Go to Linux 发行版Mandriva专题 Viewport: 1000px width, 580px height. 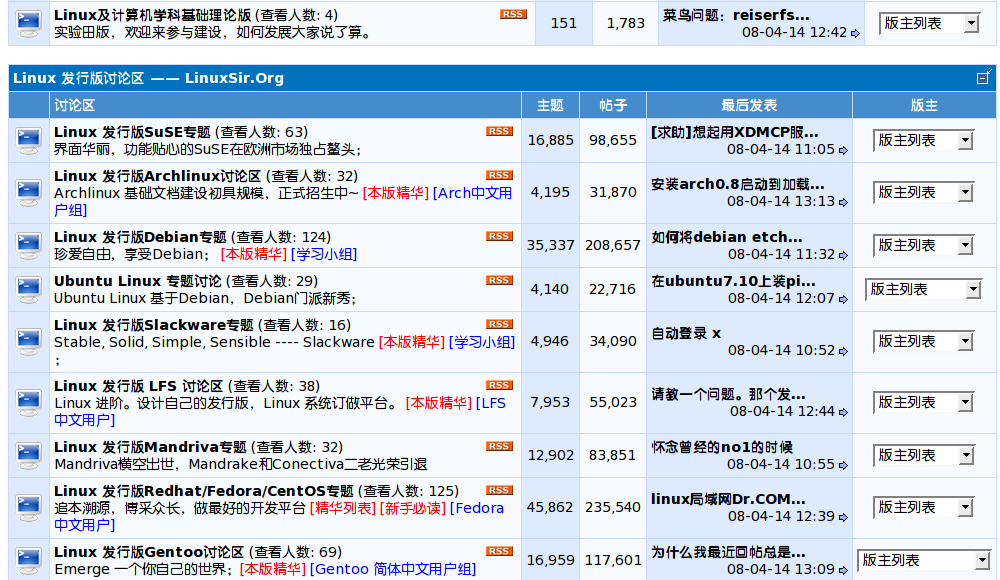[150, 447]
